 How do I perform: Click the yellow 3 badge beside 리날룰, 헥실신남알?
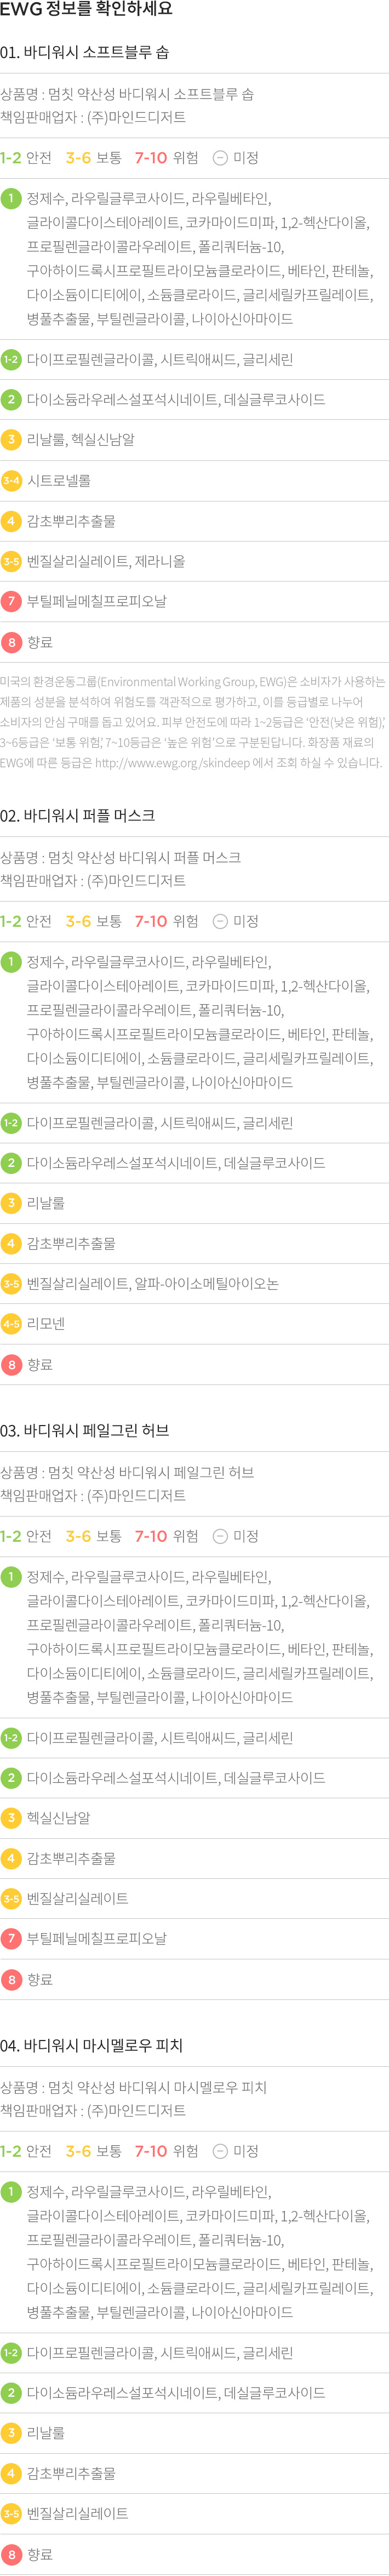(11, 439)
